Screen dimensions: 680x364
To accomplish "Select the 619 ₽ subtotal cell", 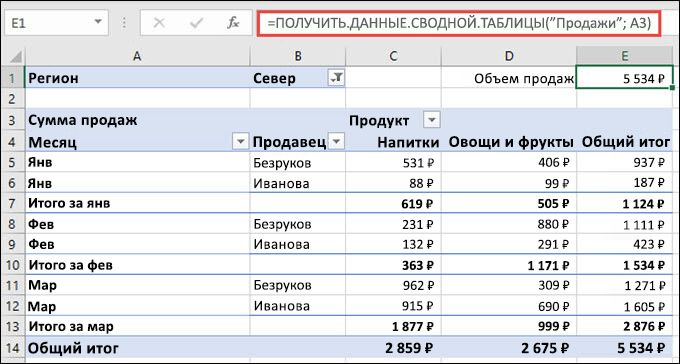I will 393,203.
